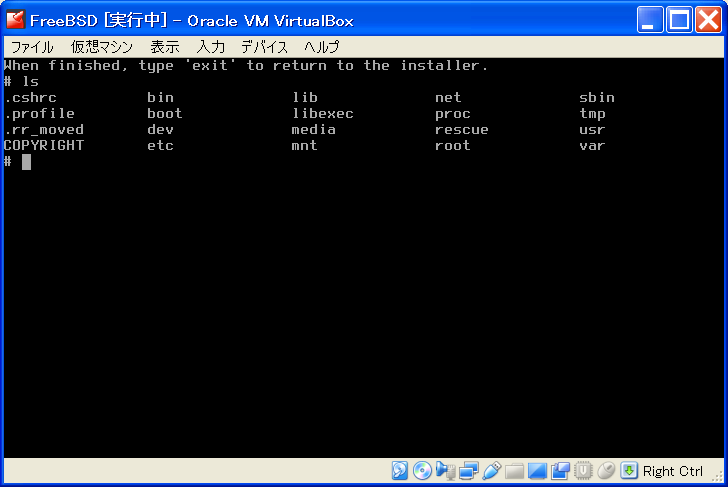Maximize the VirtualBox window

pyautogui.click(x=679, y=19)
